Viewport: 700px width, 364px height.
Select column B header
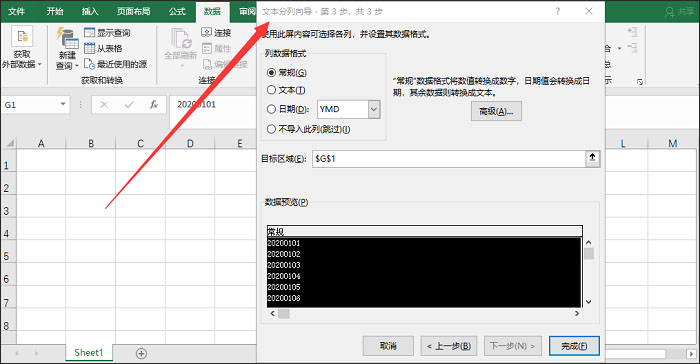click(x=91, y=143)
